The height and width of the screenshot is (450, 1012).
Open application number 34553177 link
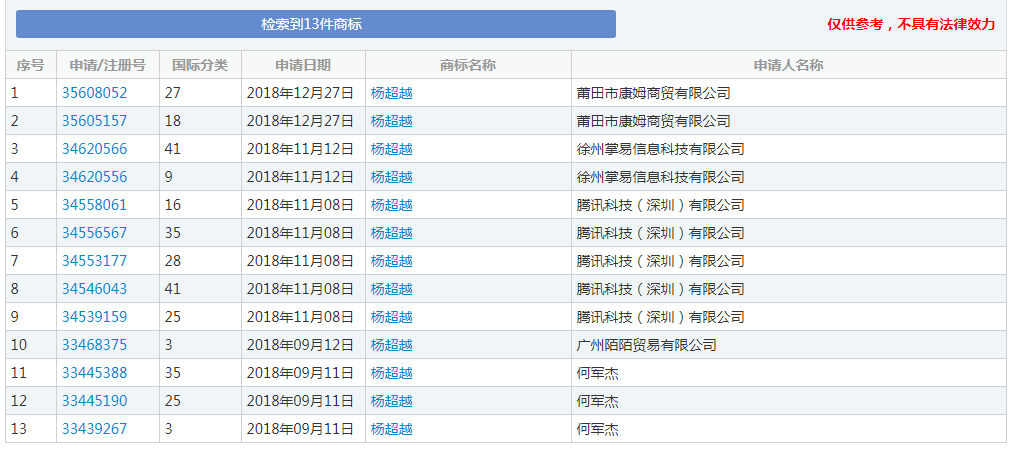point(95,261)
